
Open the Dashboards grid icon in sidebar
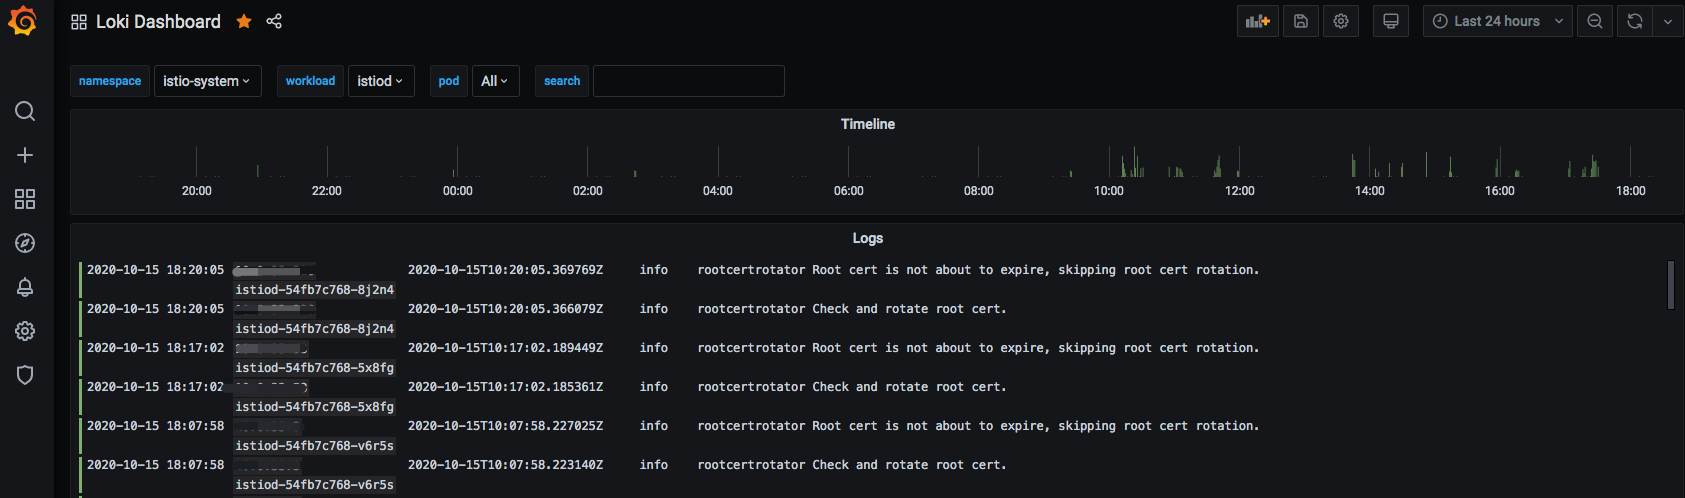pyautogui.click(x=25, y=199)
